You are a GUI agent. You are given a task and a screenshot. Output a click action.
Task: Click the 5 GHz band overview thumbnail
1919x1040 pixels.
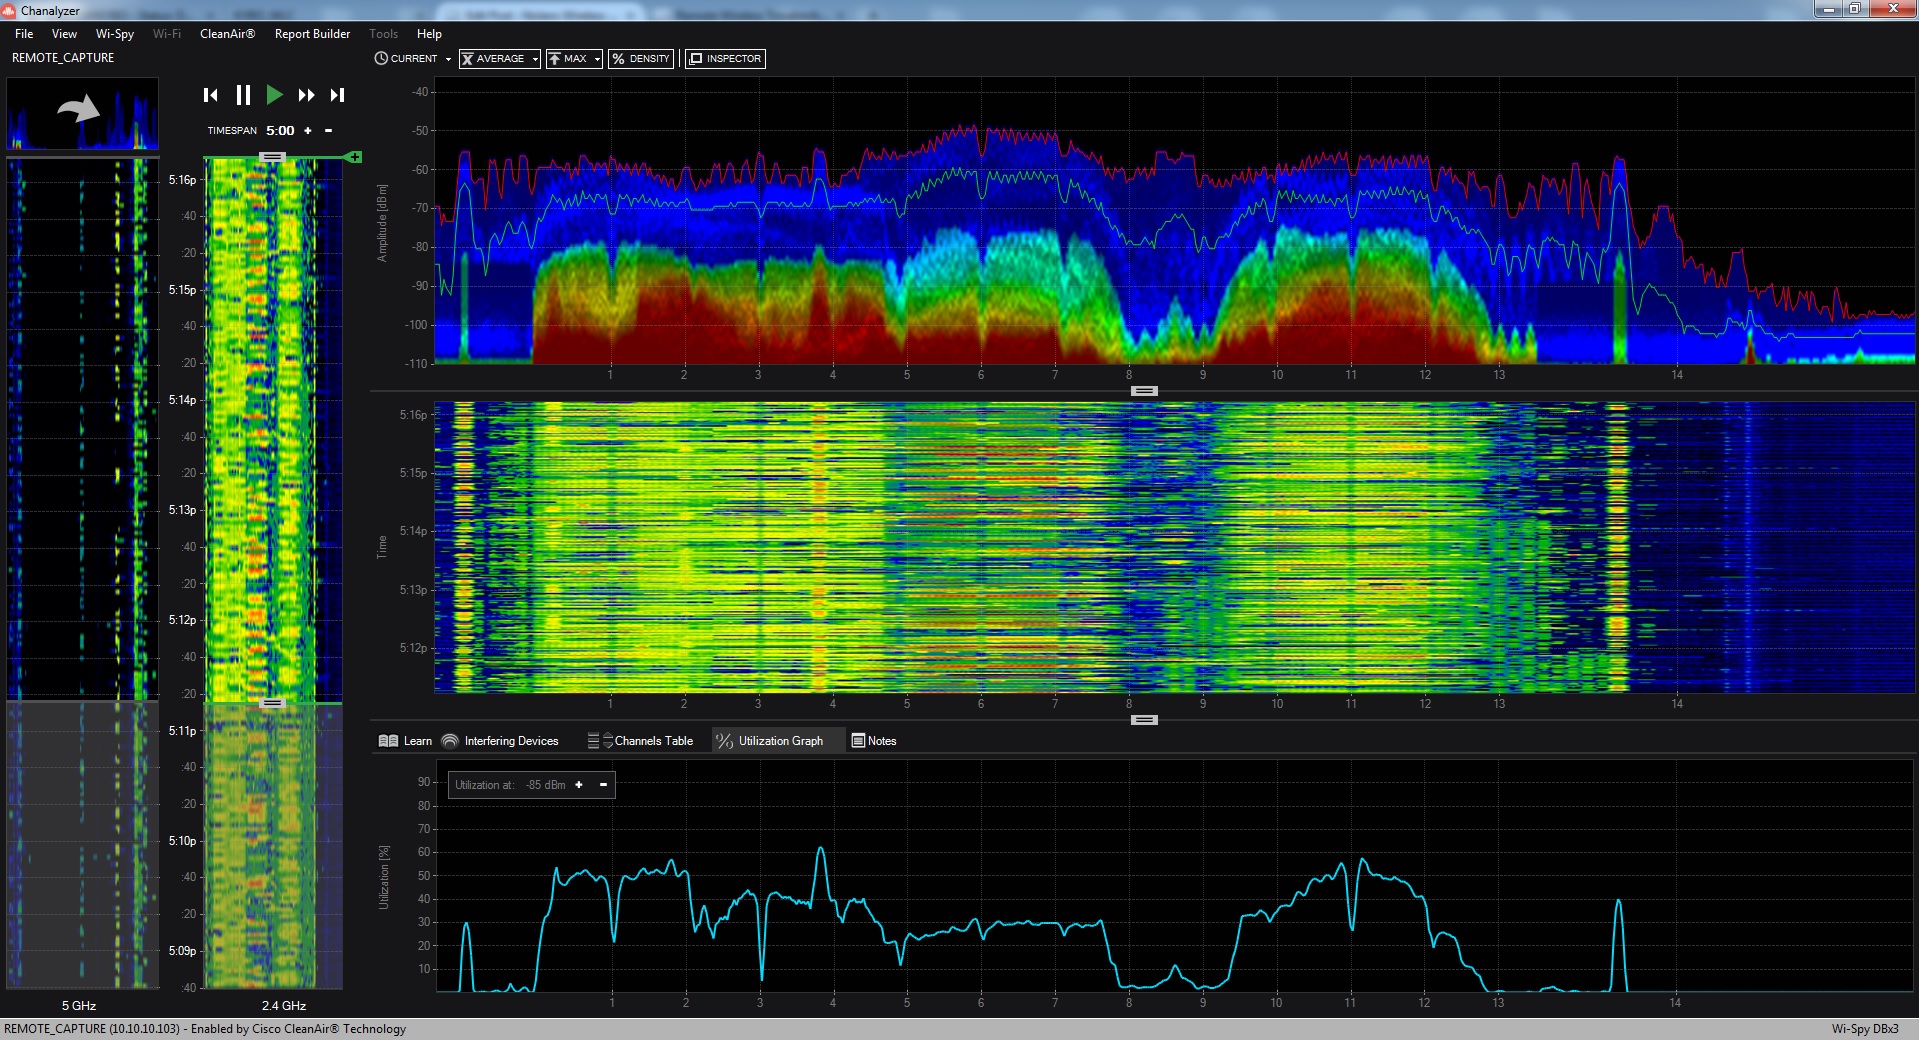(x=82, y=114)
